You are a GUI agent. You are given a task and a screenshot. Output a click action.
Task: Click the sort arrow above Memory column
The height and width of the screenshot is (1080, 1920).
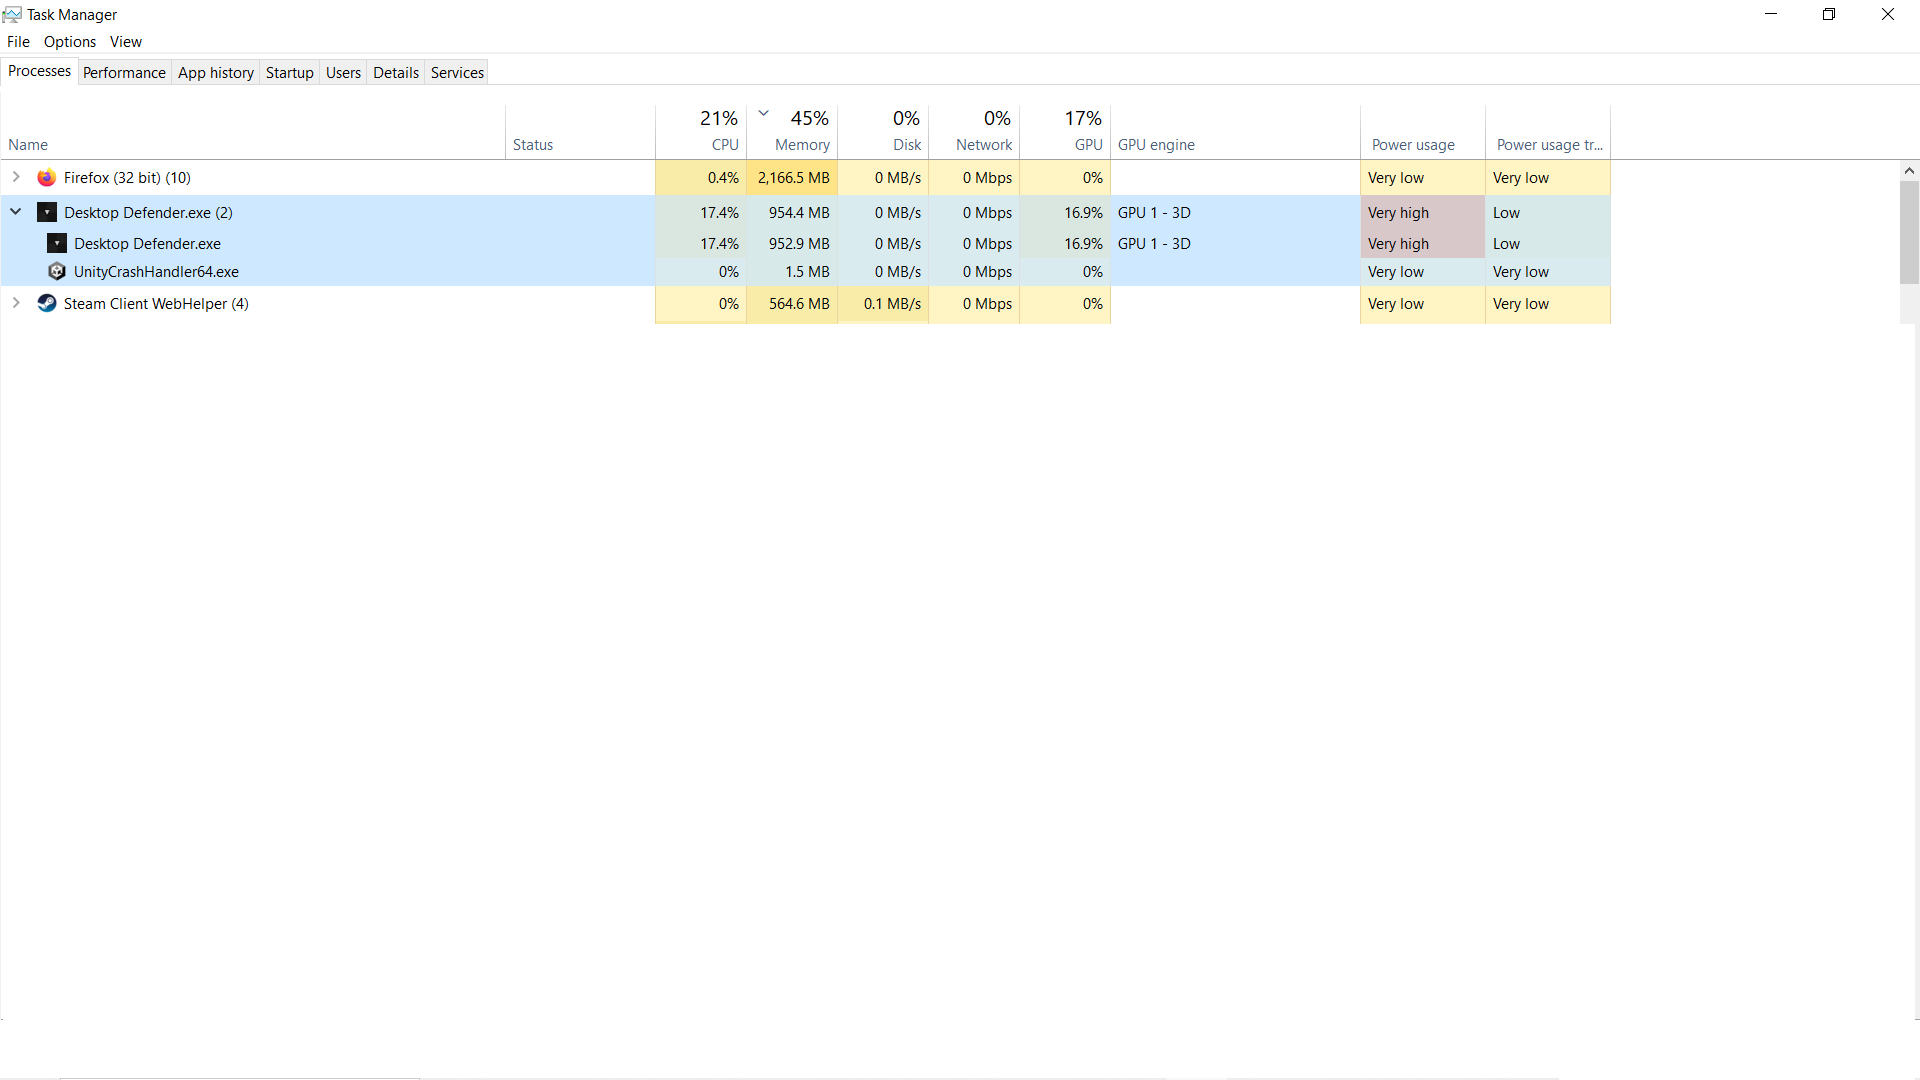764,113
